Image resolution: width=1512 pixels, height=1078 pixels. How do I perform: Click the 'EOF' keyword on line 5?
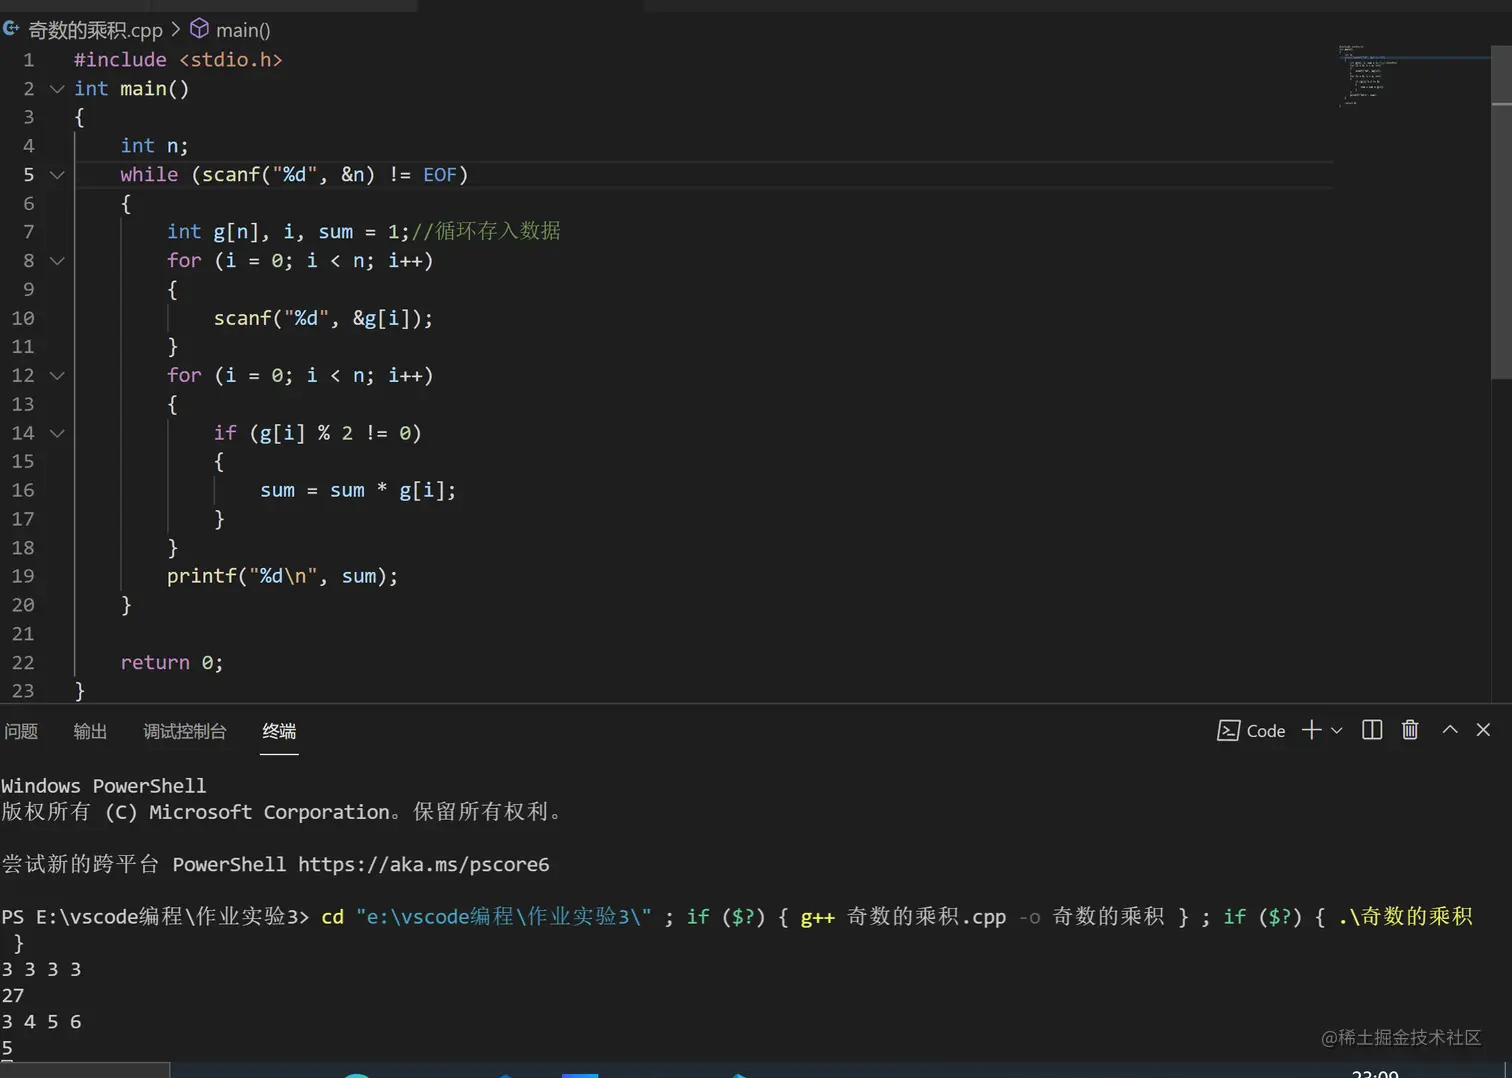tap(439, 175)
